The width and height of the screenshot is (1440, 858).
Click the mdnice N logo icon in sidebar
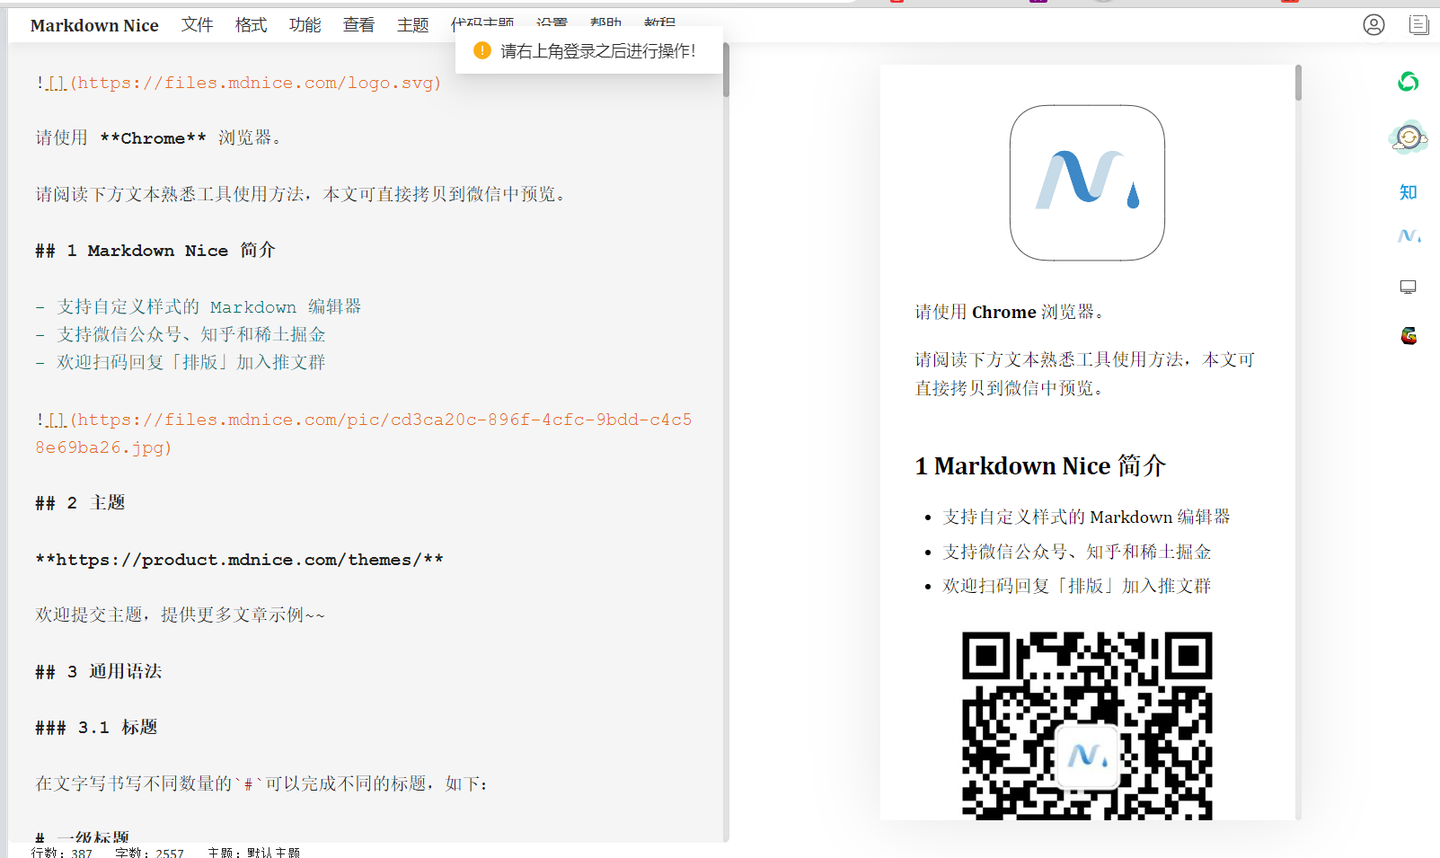(x=1408, y=236)
